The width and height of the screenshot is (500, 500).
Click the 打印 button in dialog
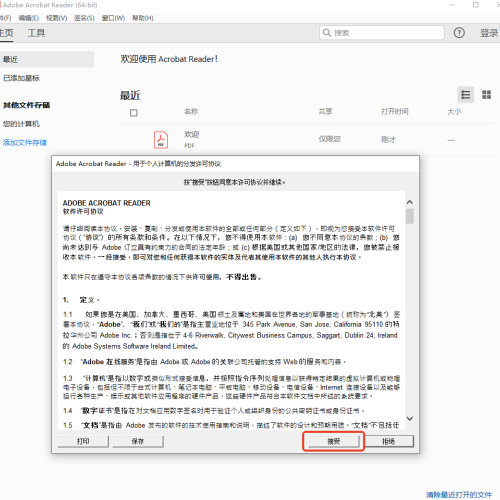click(x=83, y=441)
